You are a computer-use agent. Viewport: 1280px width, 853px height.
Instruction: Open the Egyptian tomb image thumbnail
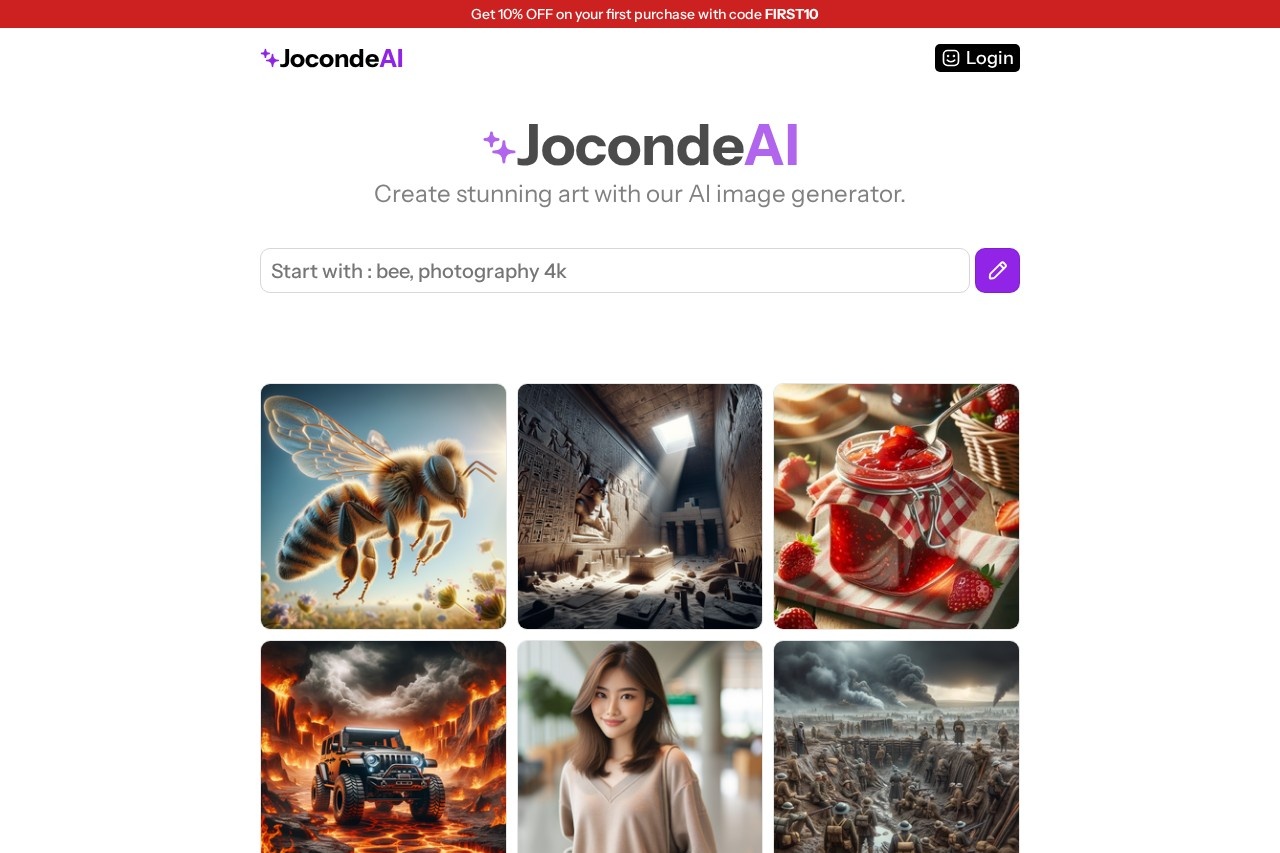(640, 506)
